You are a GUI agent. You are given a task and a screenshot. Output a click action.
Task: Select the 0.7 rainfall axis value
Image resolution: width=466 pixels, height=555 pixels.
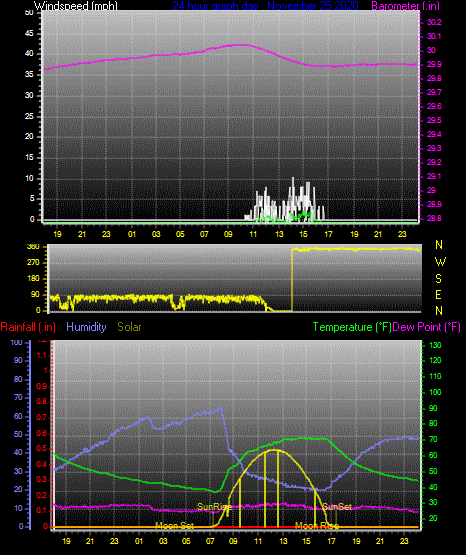pyautogui.click(x=42, y=417)
